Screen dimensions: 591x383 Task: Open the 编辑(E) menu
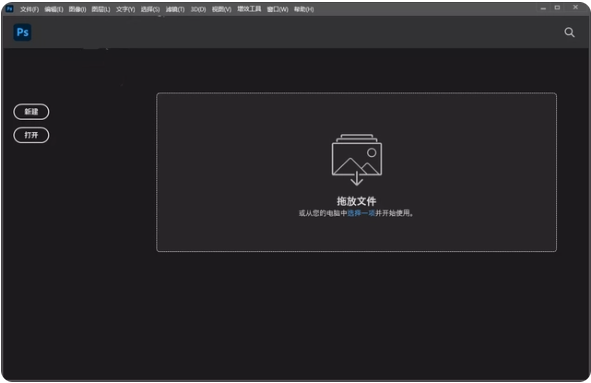coord(54,9)
